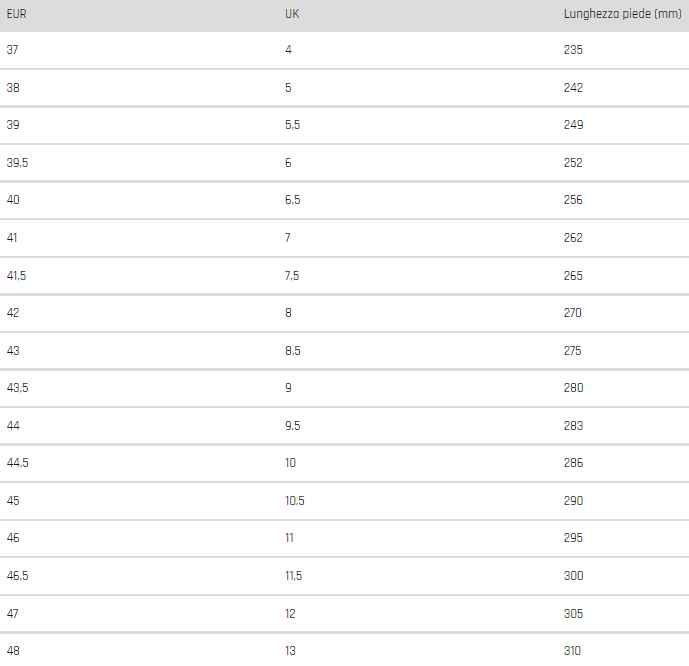Click foot length 270 value

[x=573, y=313]
